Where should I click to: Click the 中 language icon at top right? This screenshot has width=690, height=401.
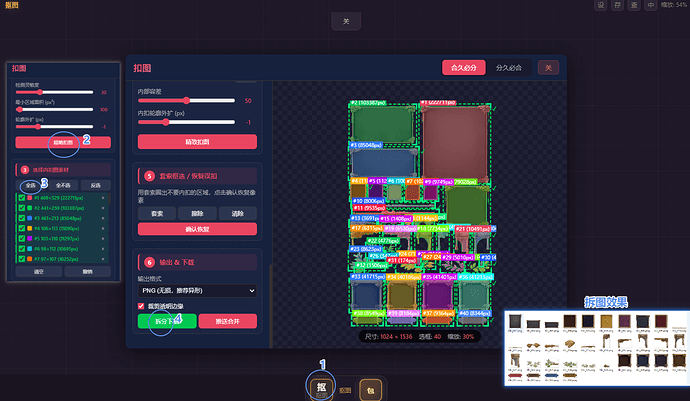[650, 5]
